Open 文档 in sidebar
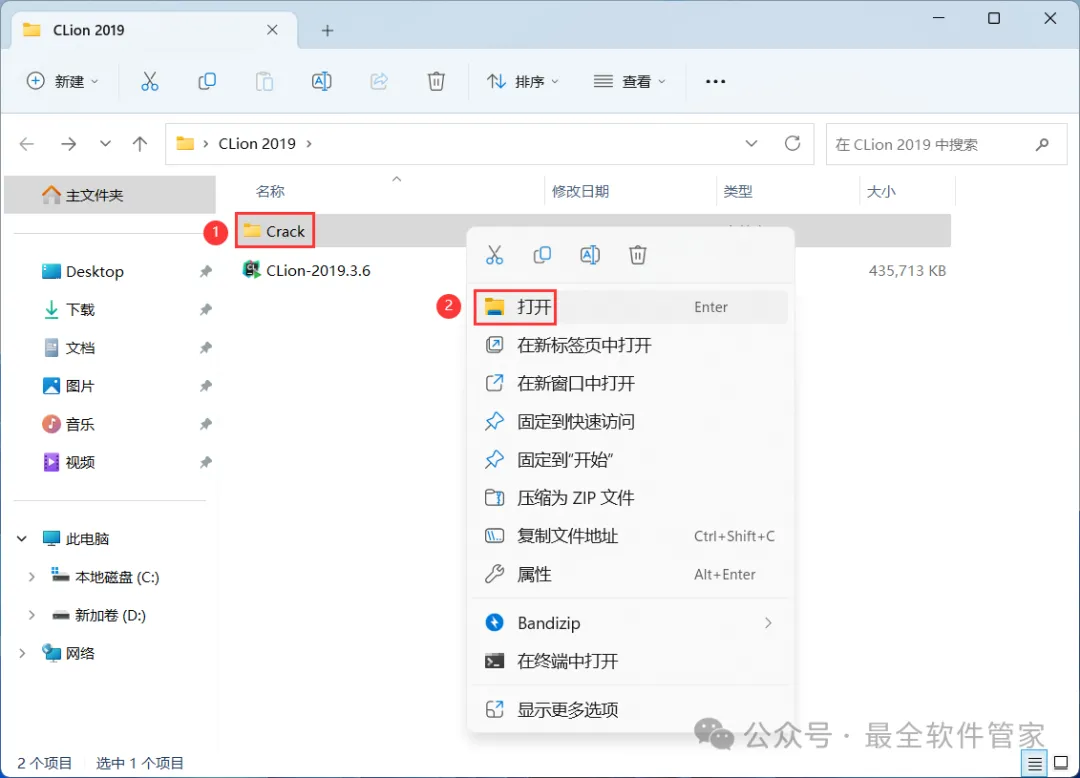The height and width of the screenshot is (778, 1080). click(70, 348)
